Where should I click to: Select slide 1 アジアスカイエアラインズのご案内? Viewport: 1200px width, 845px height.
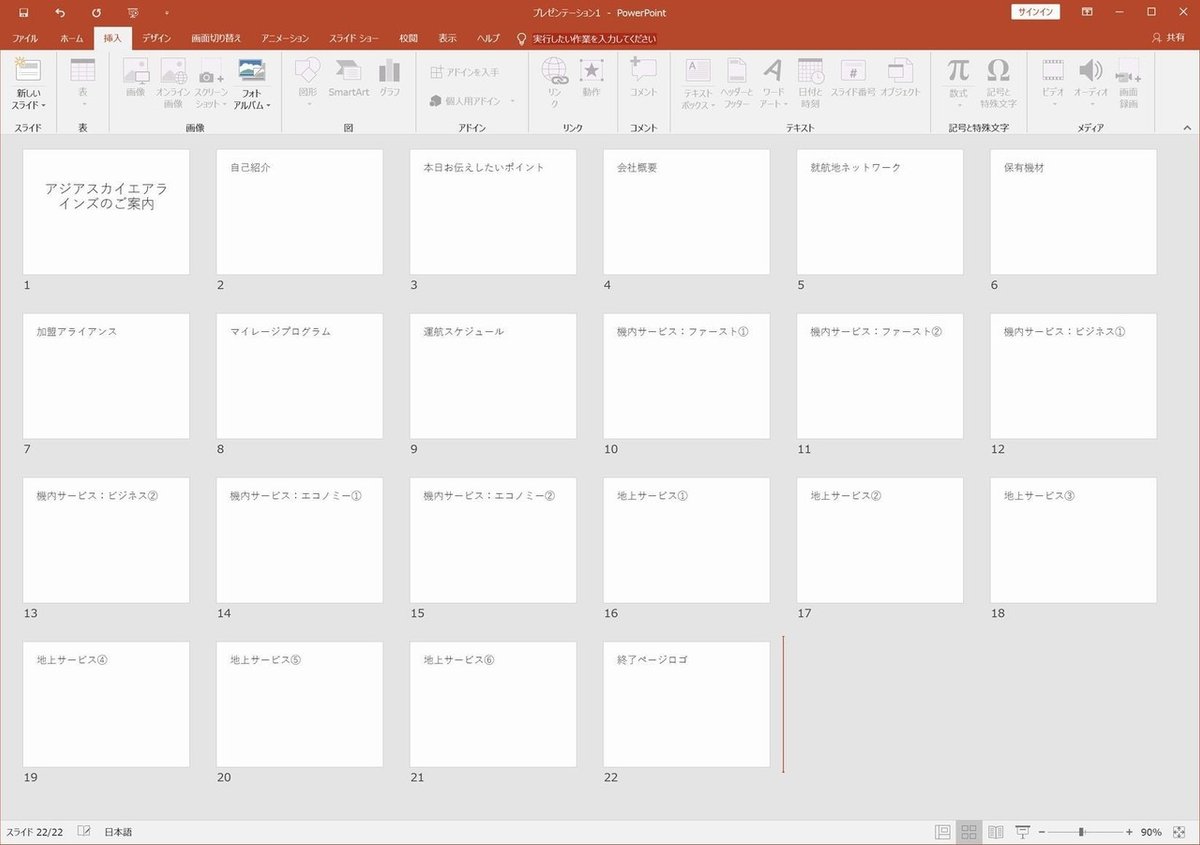point(106,212)
